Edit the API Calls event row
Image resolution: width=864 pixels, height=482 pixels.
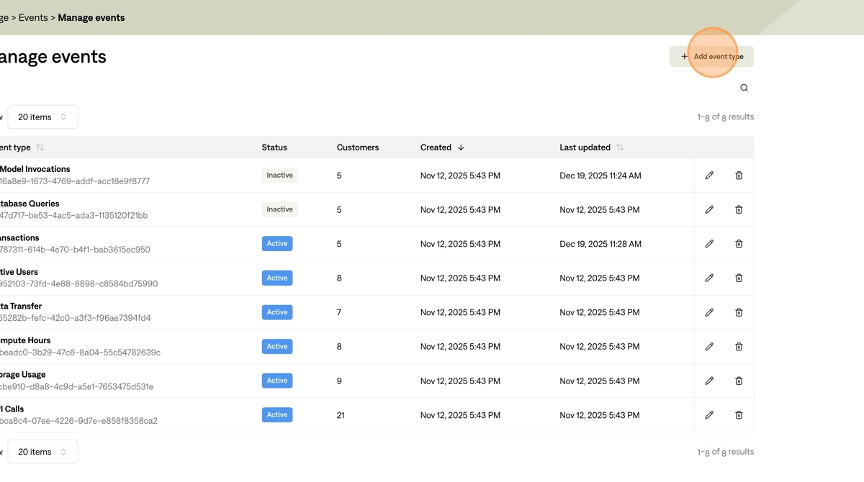[709, 415]
